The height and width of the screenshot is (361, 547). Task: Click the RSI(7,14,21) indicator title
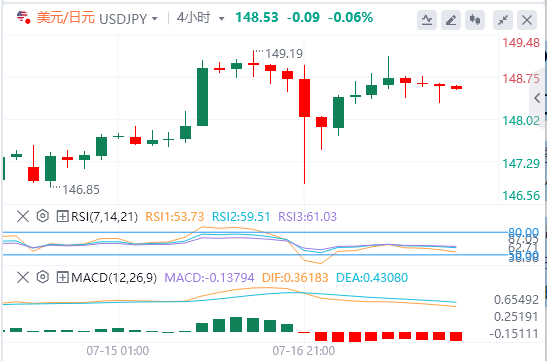[104, 217]
